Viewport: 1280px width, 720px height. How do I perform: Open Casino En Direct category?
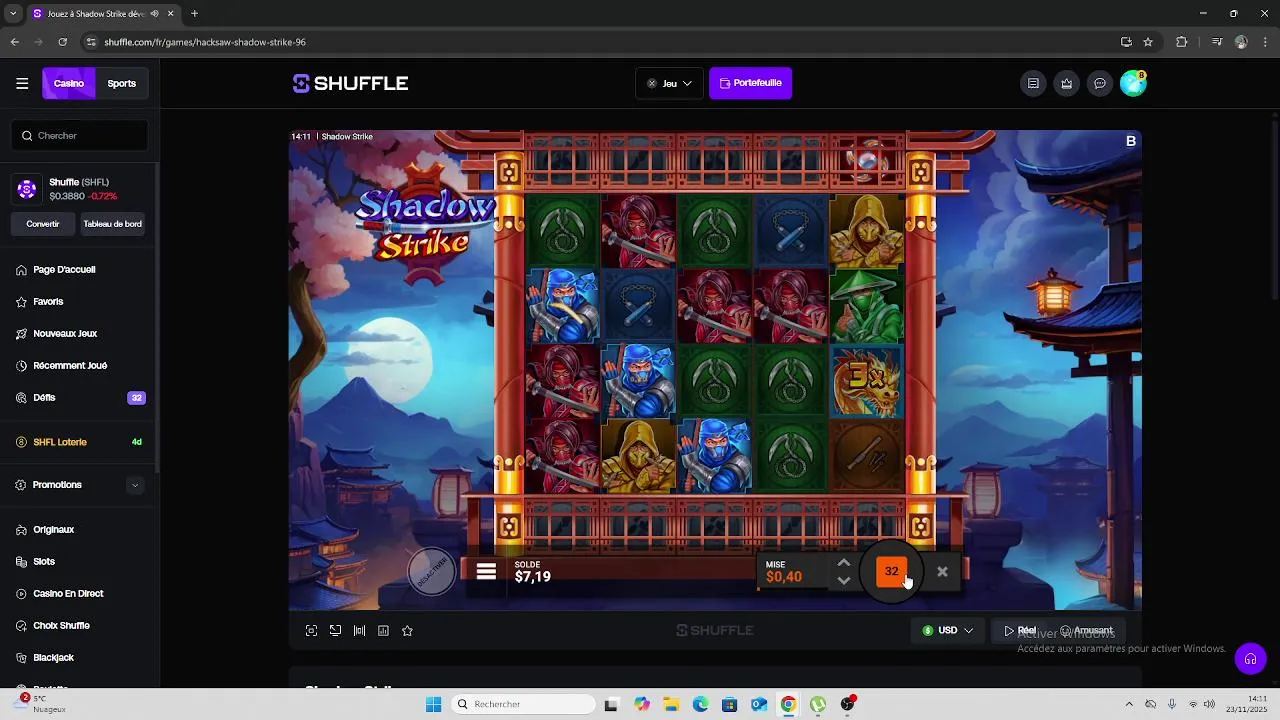(x=68, y=594)
